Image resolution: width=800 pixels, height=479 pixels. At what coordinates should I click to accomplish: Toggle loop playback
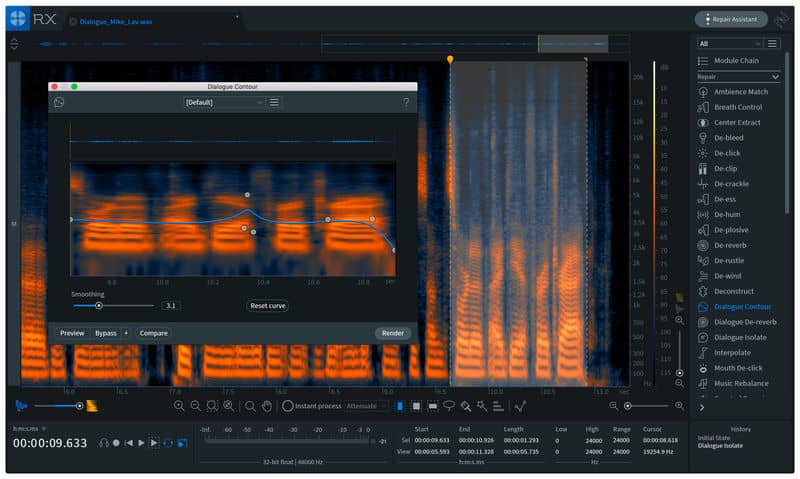168,443
